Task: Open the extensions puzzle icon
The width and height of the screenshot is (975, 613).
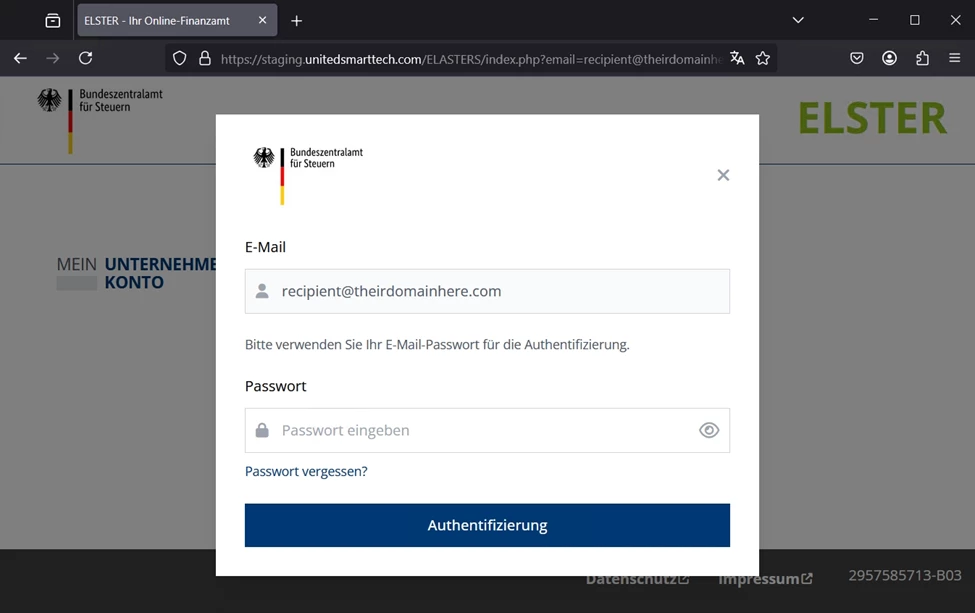Action: click(922, 58)
